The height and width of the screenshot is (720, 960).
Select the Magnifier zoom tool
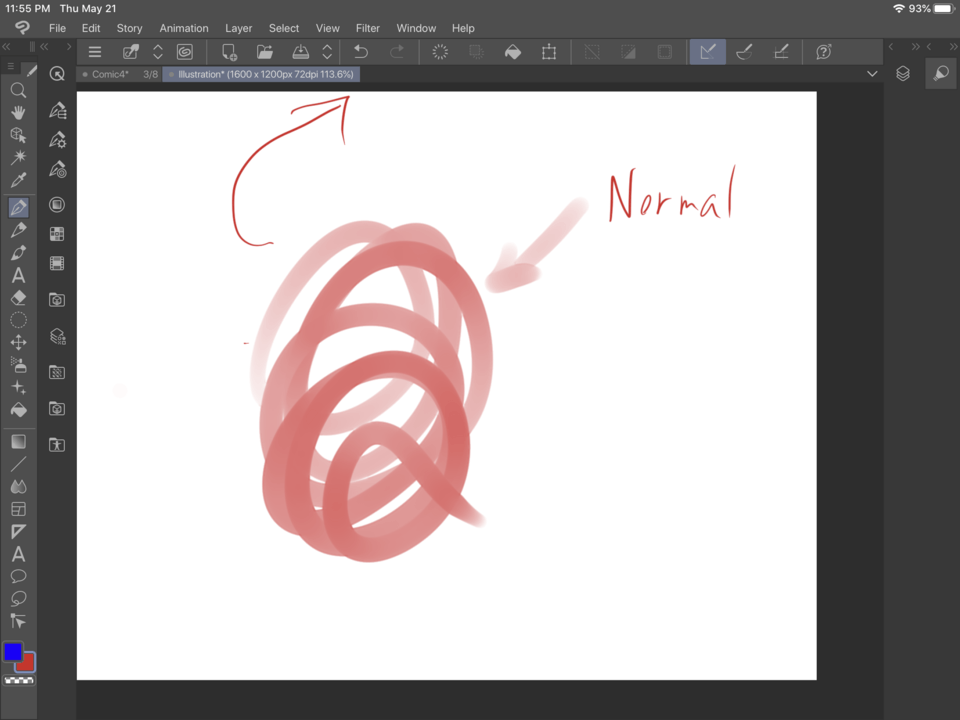[18, 90]
